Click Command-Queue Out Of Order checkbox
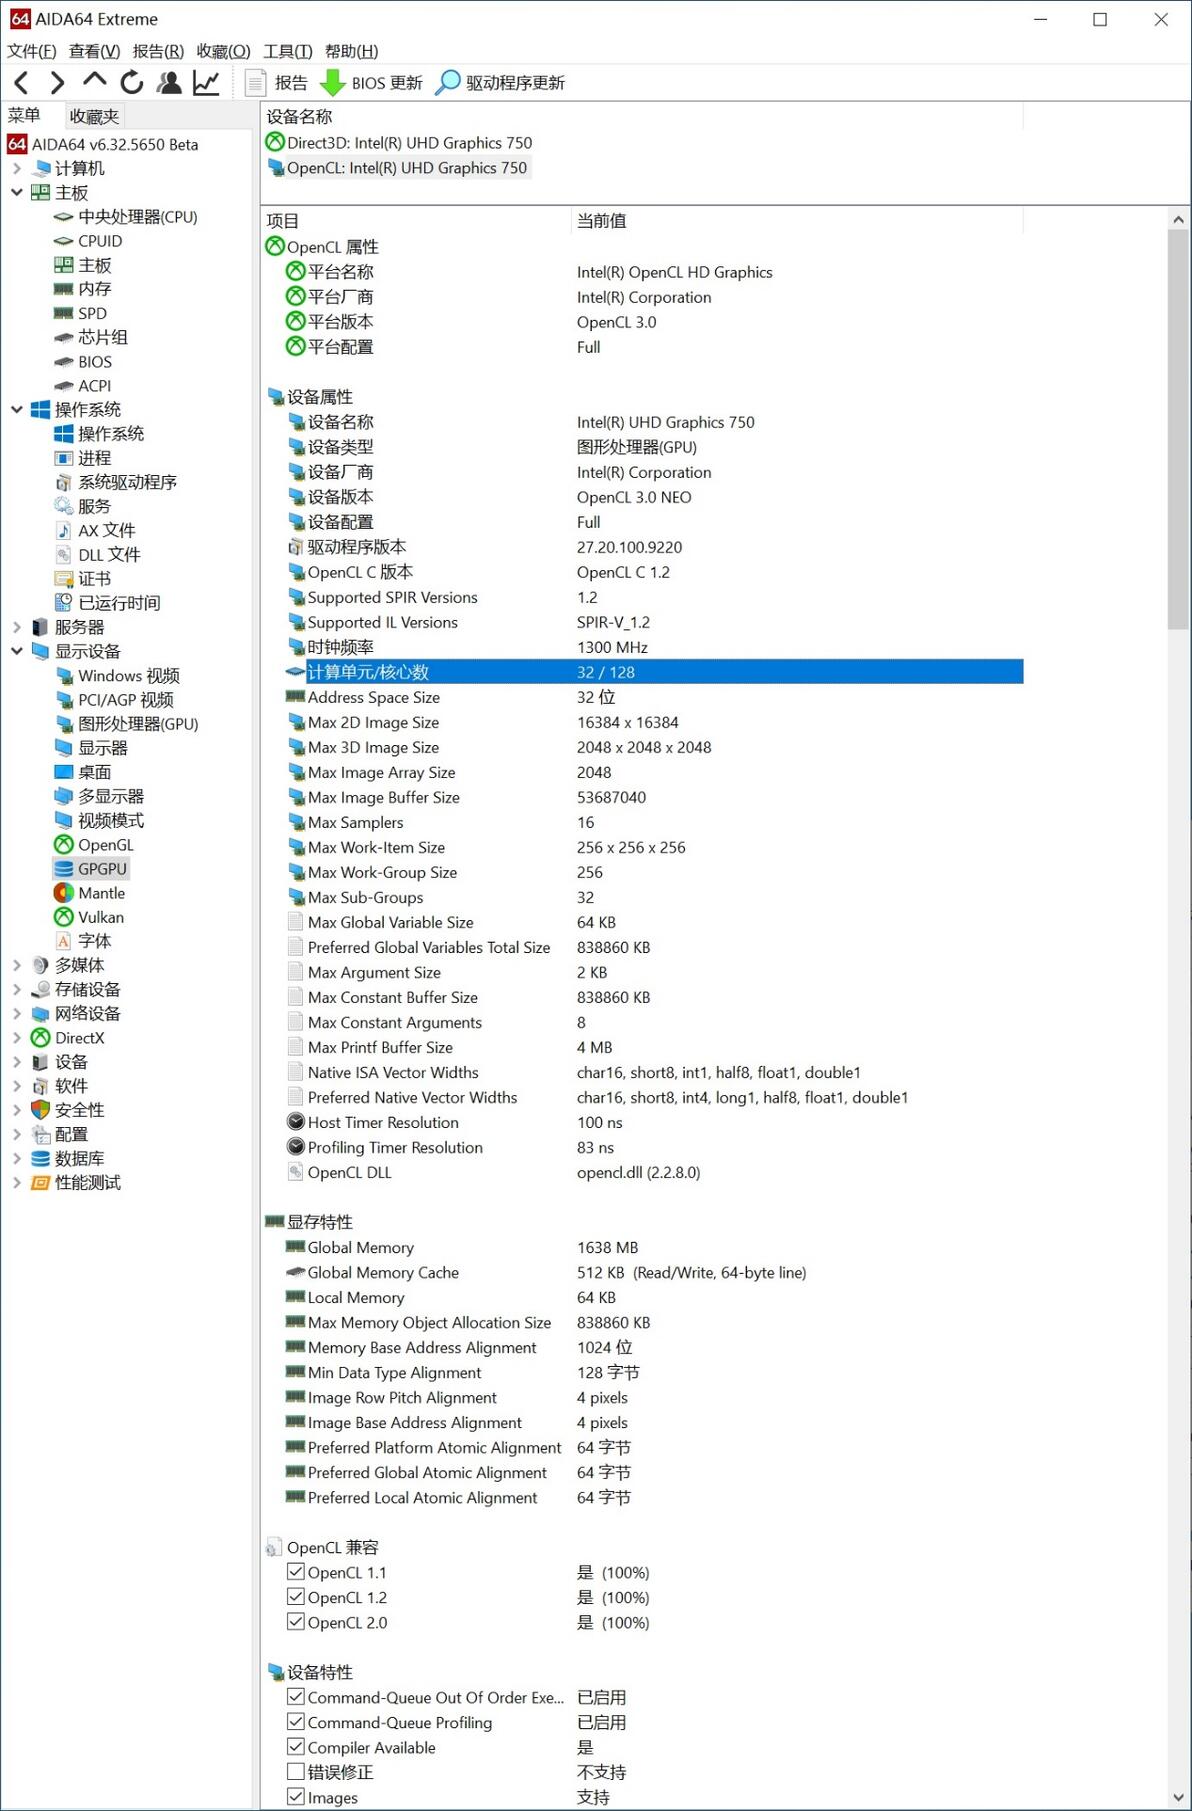This screenshot has width=1192, height=1811. pyautogui.click(x=296, y=1697)
